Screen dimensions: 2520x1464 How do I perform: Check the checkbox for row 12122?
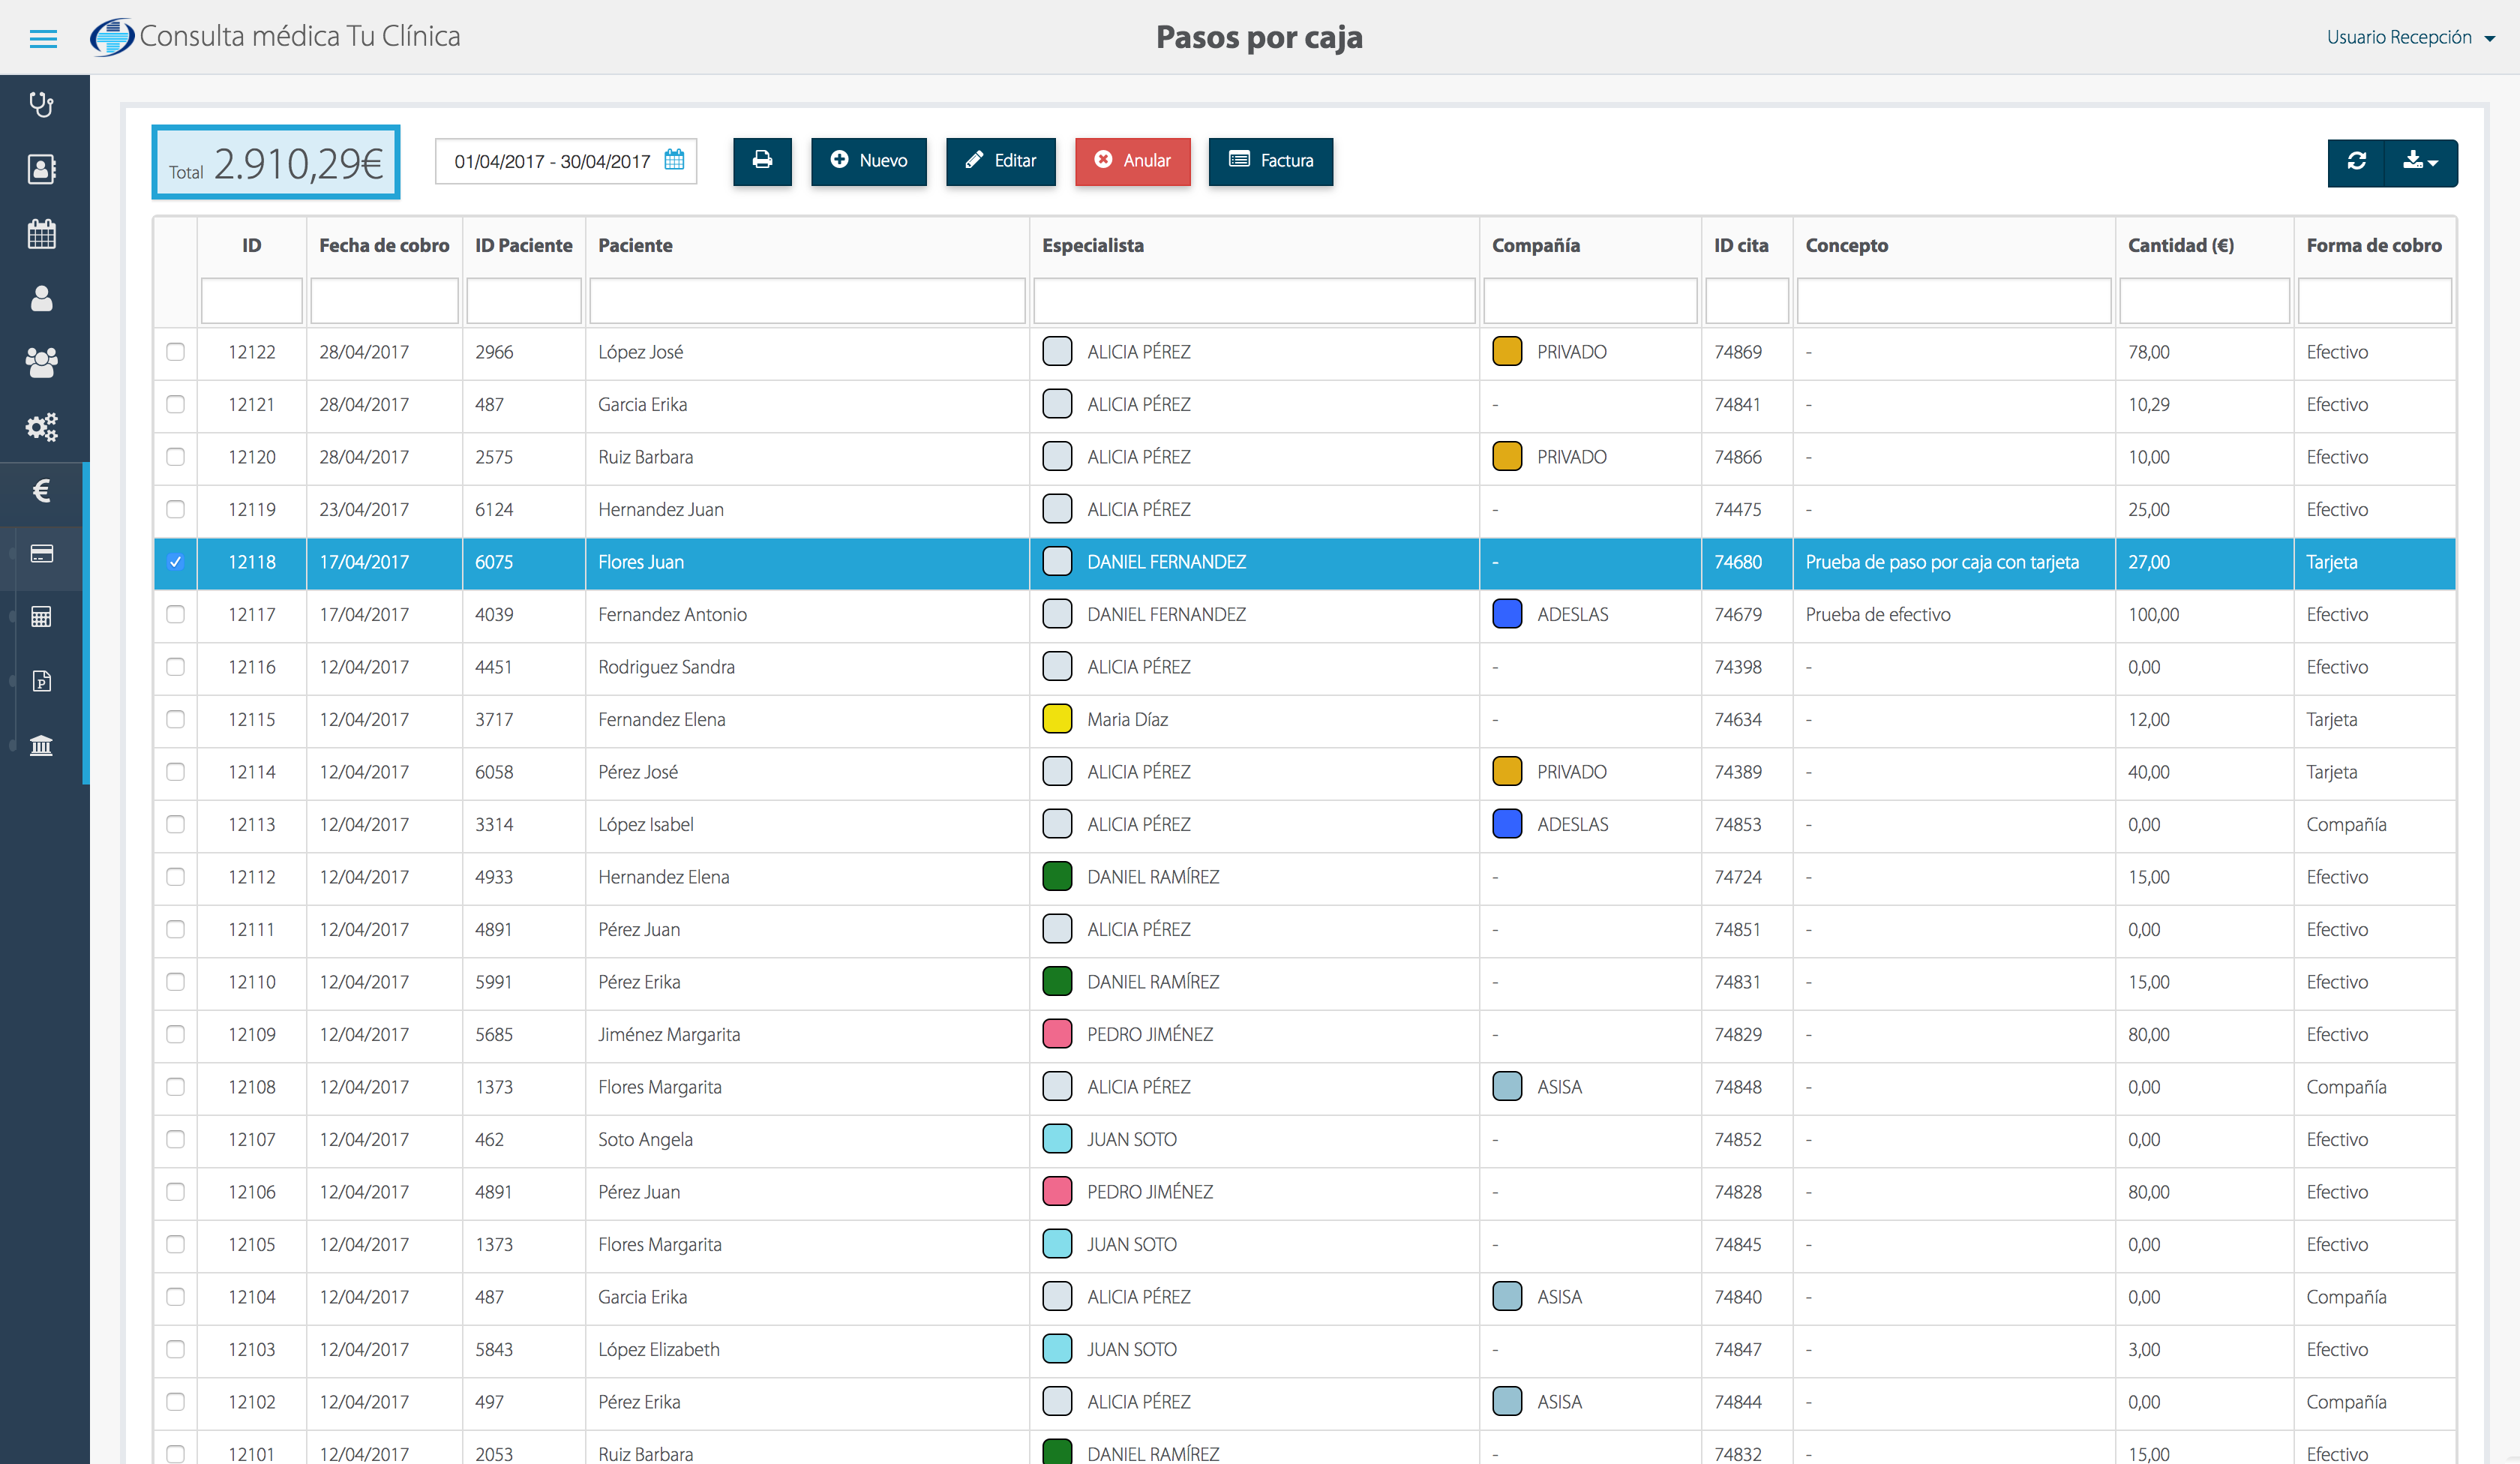tap(176, 352)
